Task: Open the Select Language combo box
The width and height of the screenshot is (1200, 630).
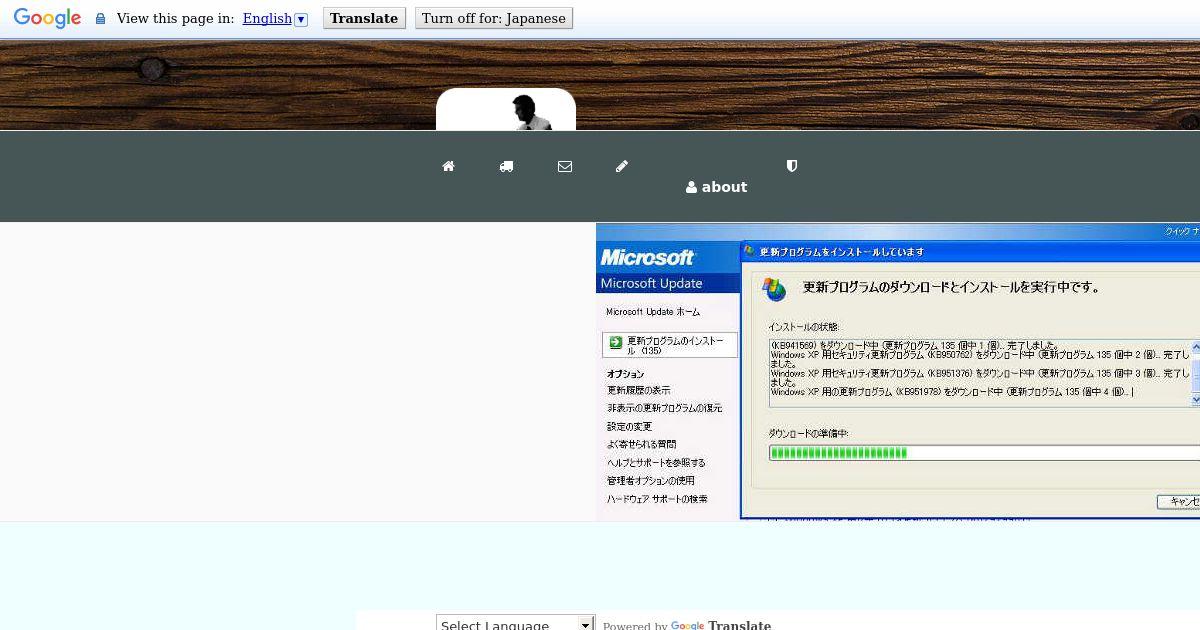Action: 515,623
